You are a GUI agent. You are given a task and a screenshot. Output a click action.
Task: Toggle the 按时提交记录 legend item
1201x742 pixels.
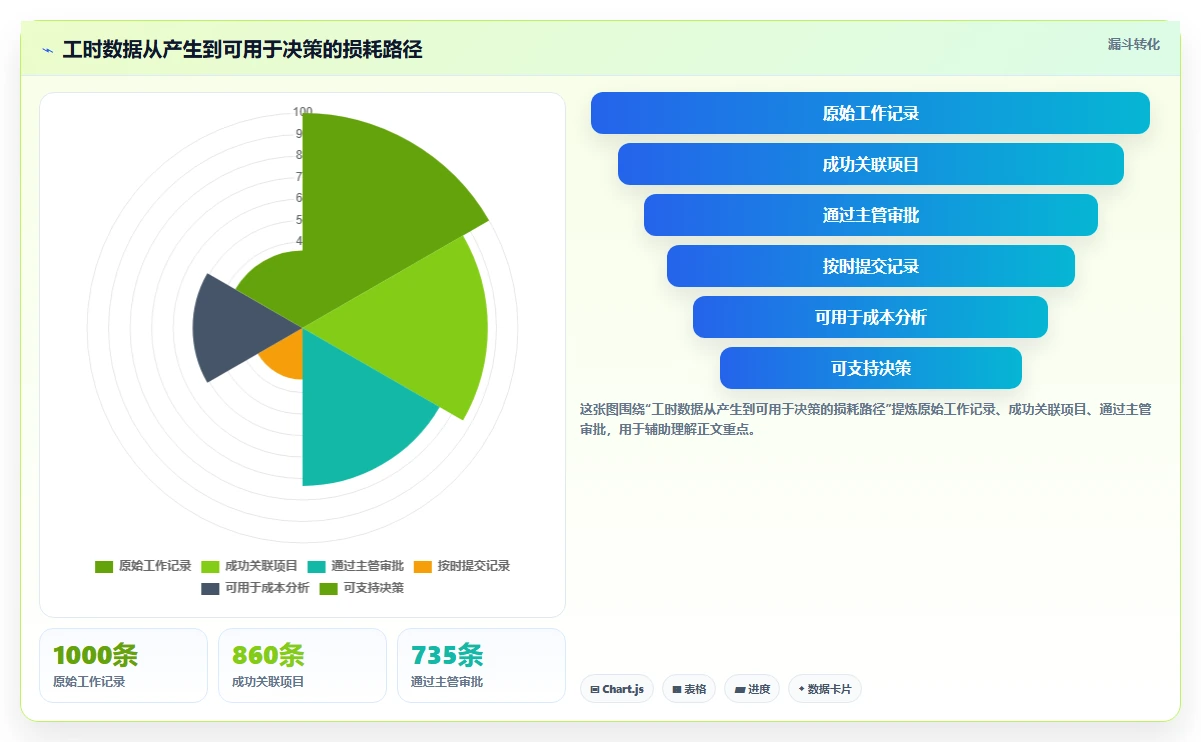(x=461, y=566)
